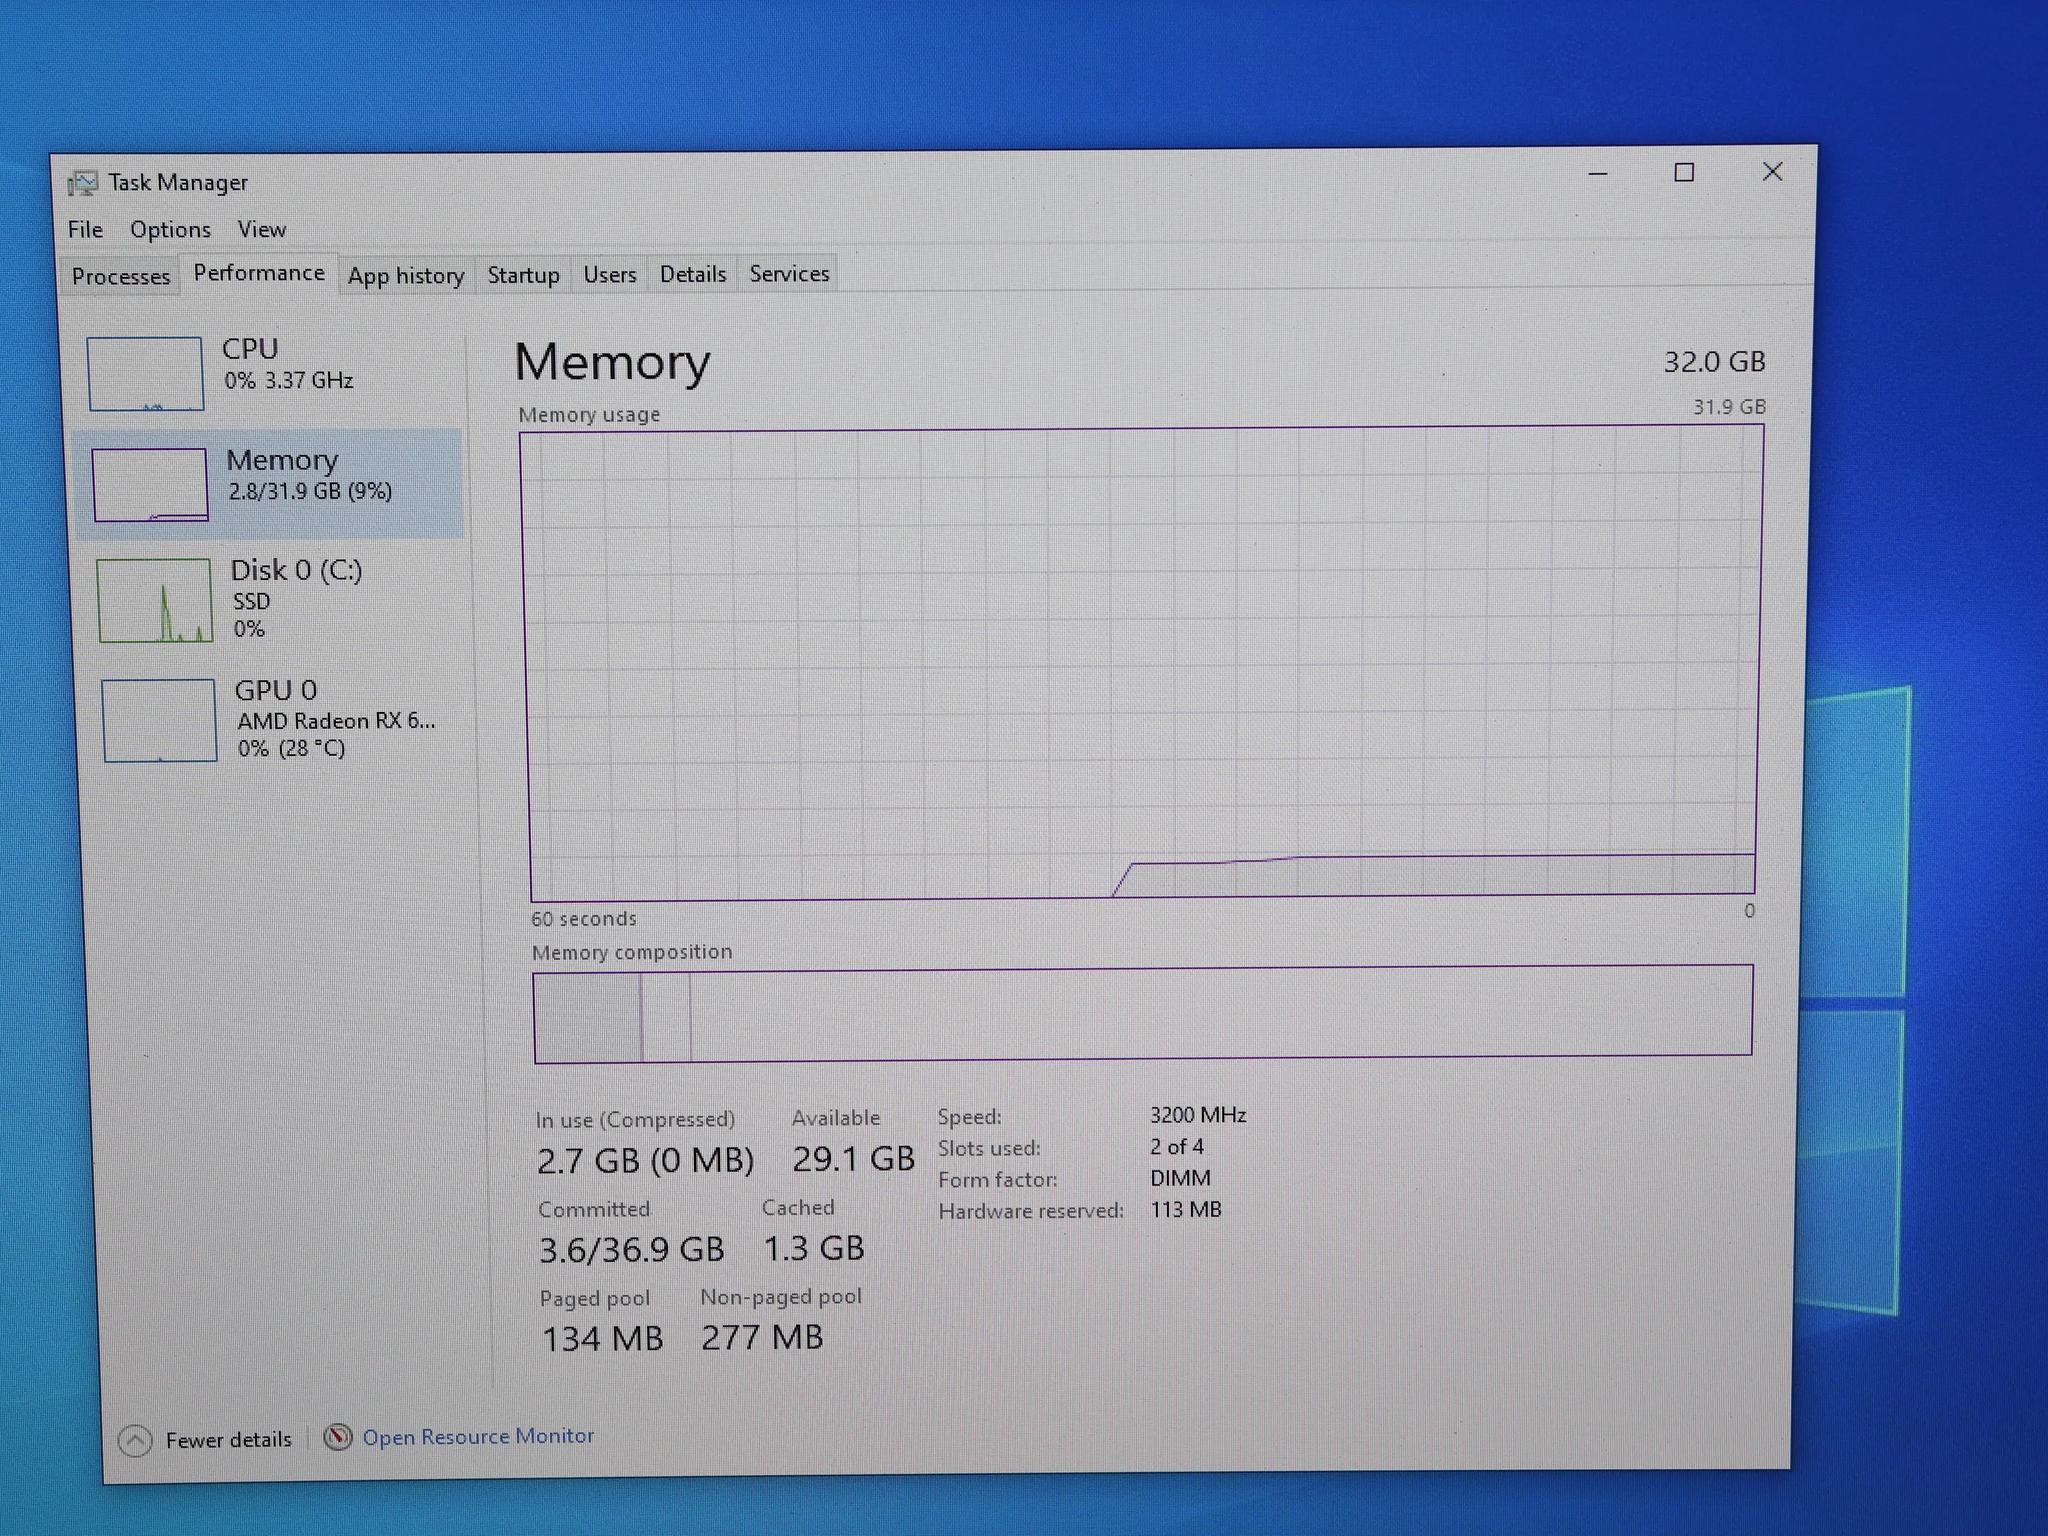Click the Resource Monitor icon
This screenshot has width=2048, height=1536.
click(x=338, y=1437)
